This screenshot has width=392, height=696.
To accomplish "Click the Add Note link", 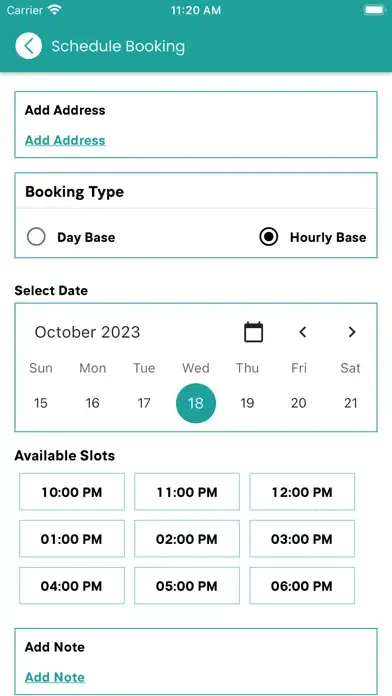I will 55,677.
